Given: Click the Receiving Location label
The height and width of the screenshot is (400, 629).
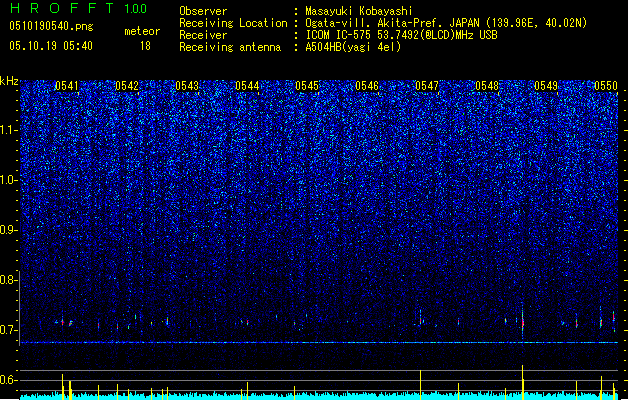Looking at the screenshot, I should click(x=233, y=23).
